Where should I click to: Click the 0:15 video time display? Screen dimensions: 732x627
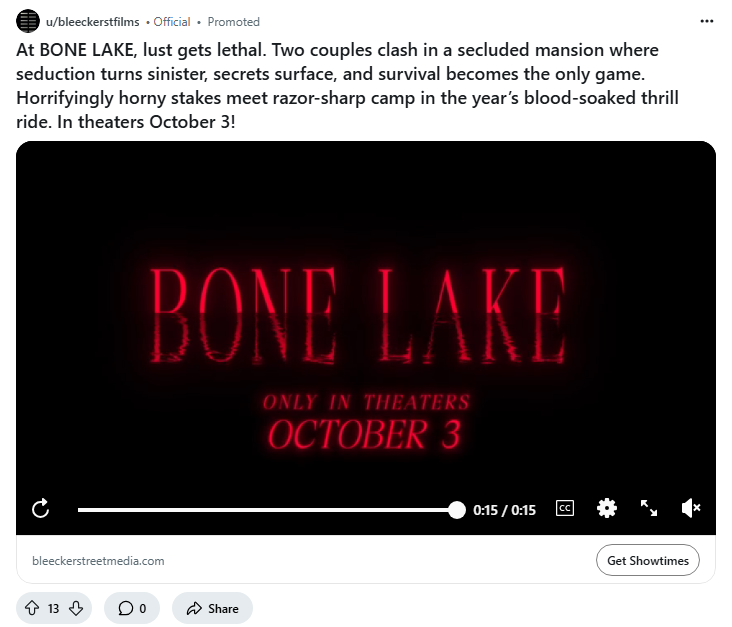pos(504,510)
